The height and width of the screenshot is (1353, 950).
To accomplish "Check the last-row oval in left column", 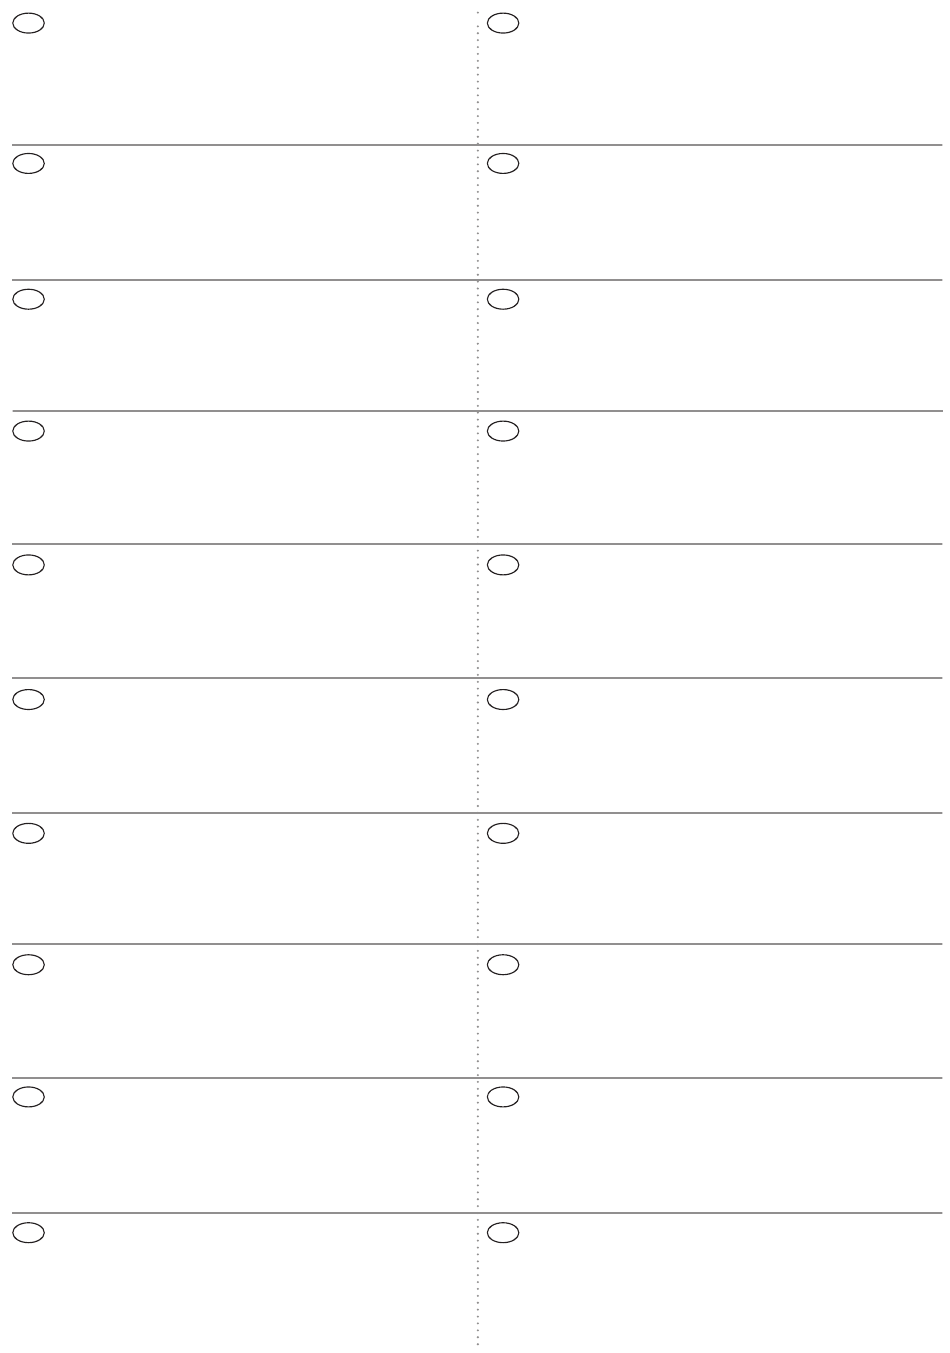I will tap(29, 1233).
